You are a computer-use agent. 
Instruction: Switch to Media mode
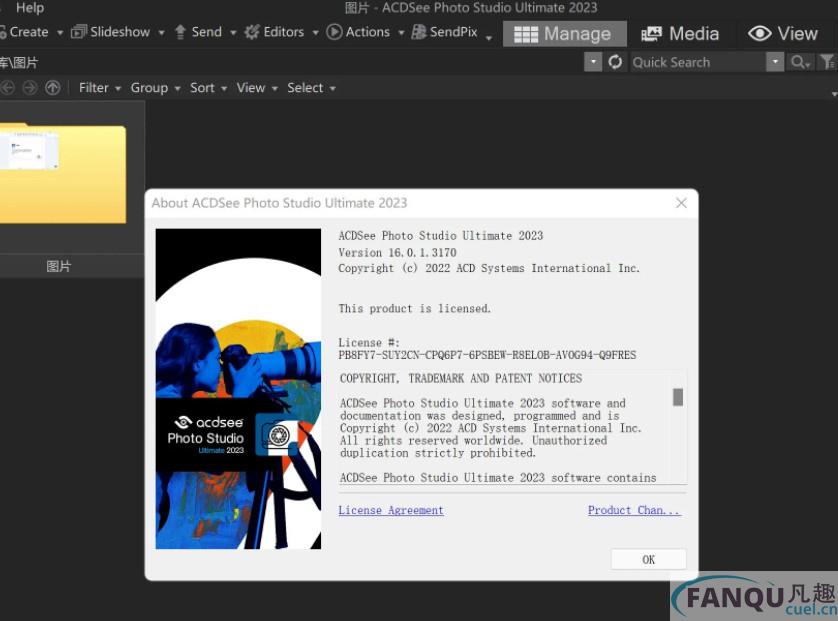point(680,34)
